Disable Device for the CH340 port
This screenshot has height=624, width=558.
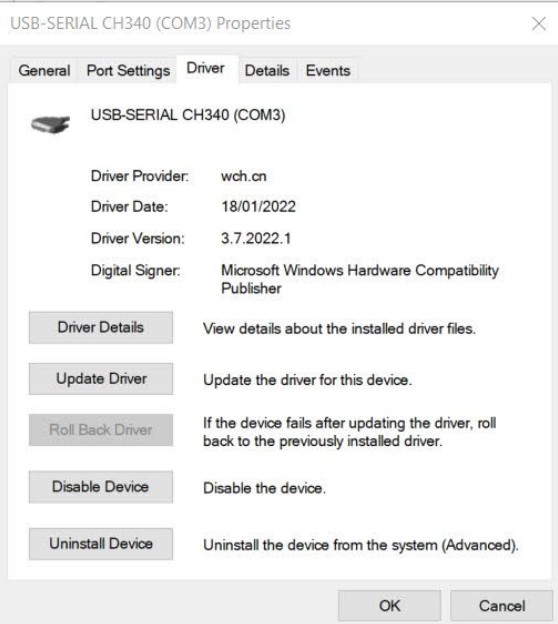[x=101, y=487]
